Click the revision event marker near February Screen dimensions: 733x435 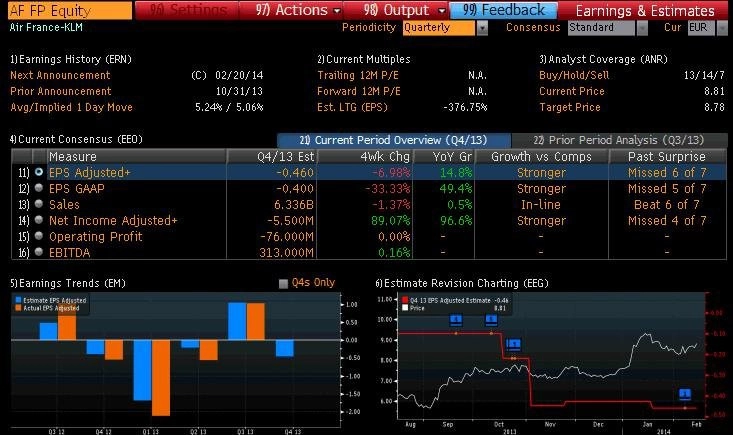pos(685,394)
